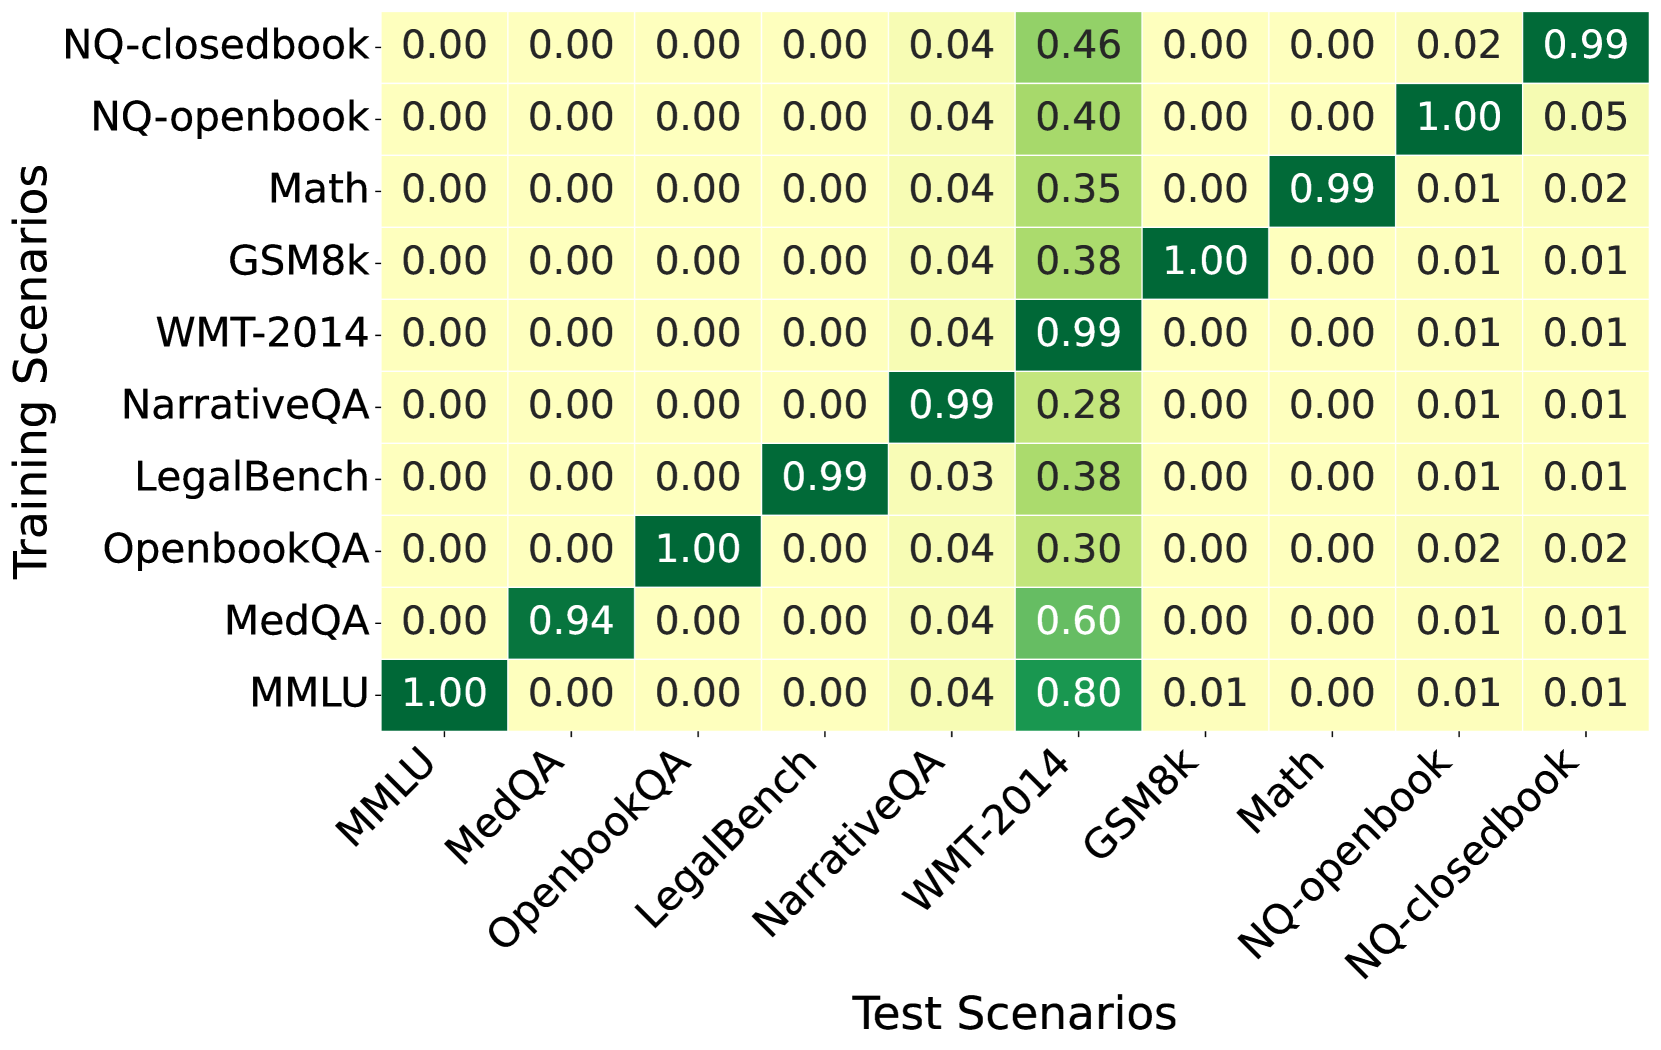Select the MMLU column label on x-axis
Viewport: 1661px width, 1050px height.
386,798
